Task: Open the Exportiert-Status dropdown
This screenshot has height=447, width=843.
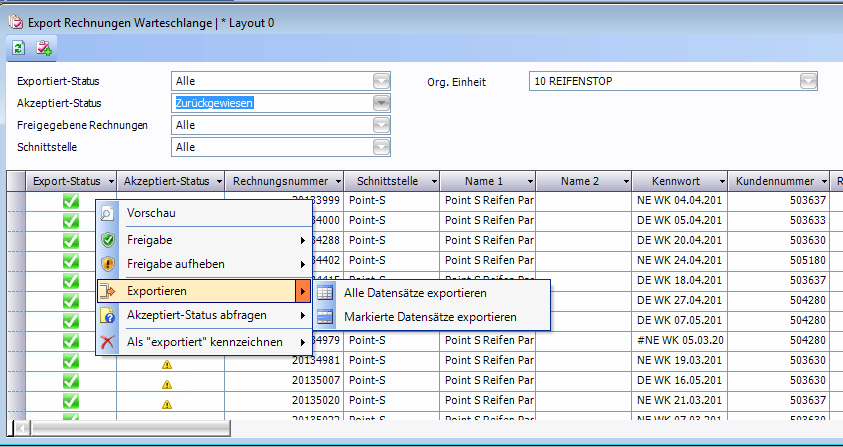Action: [381, 82]
